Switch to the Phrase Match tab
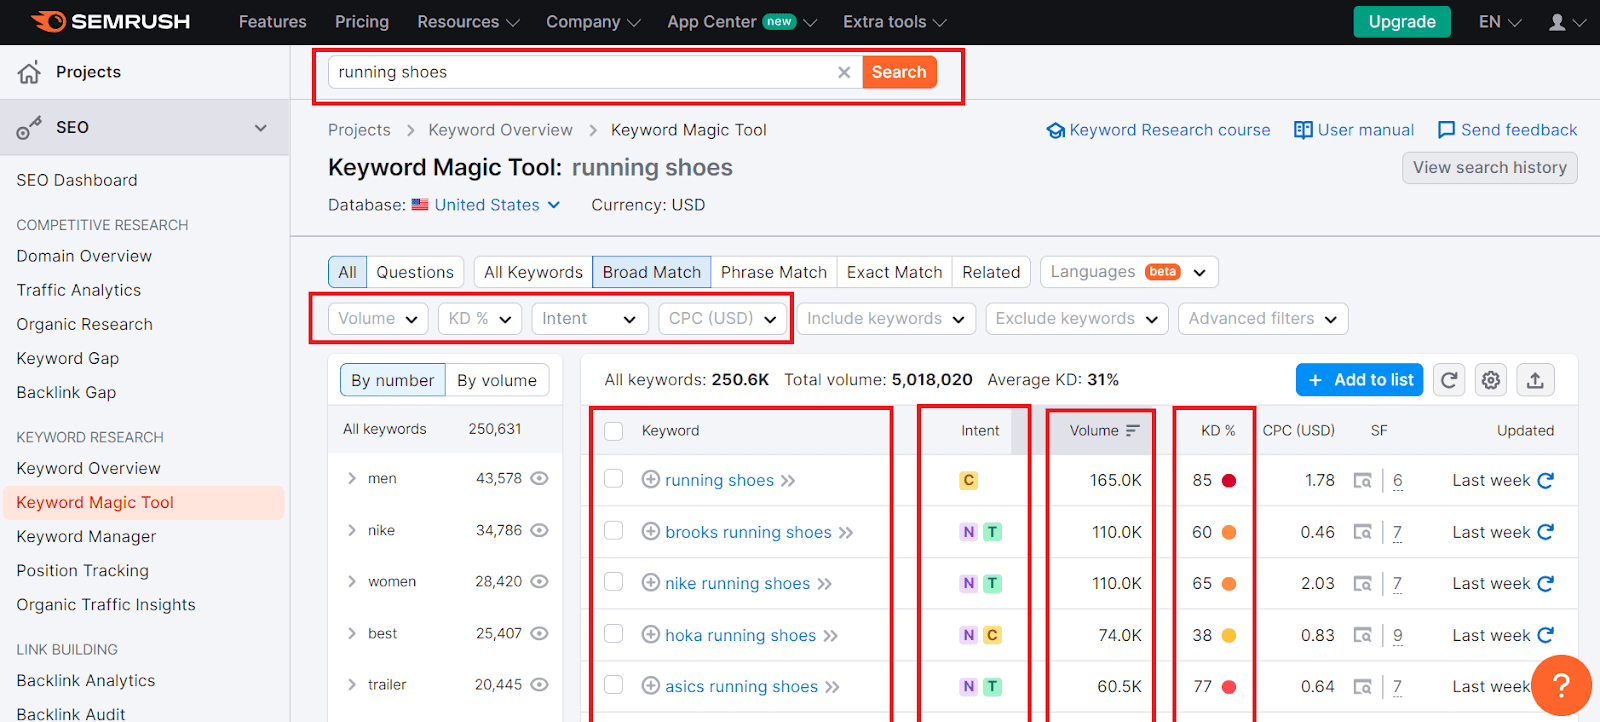Screen dimensions: 1600x722 (x=774, y=272)
